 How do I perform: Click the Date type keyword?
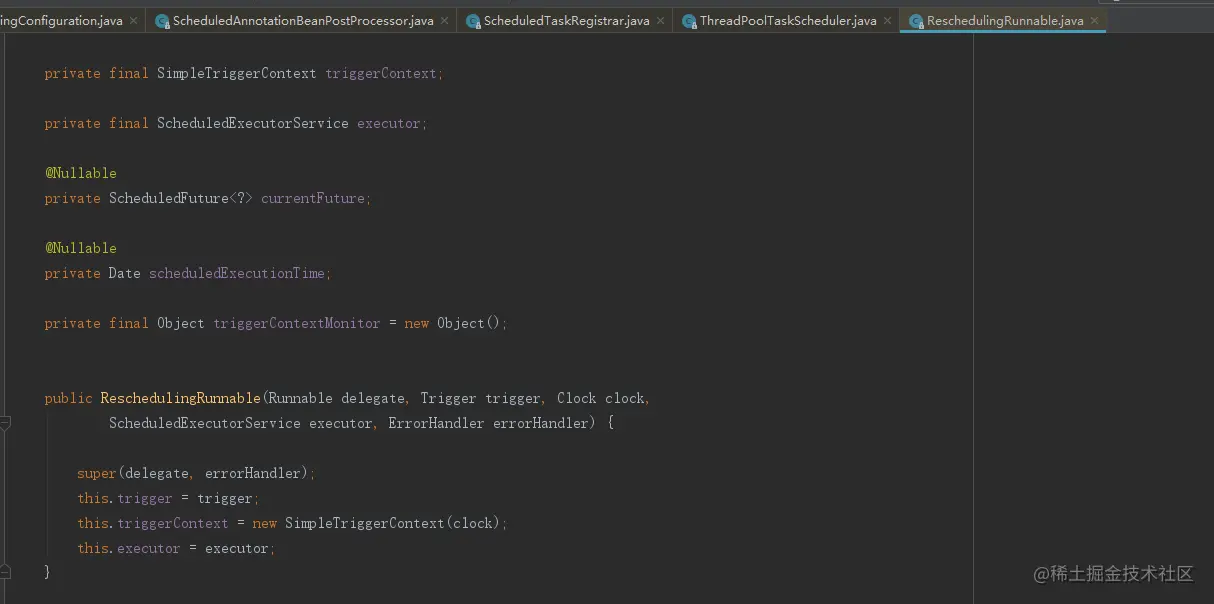(125, 273)
